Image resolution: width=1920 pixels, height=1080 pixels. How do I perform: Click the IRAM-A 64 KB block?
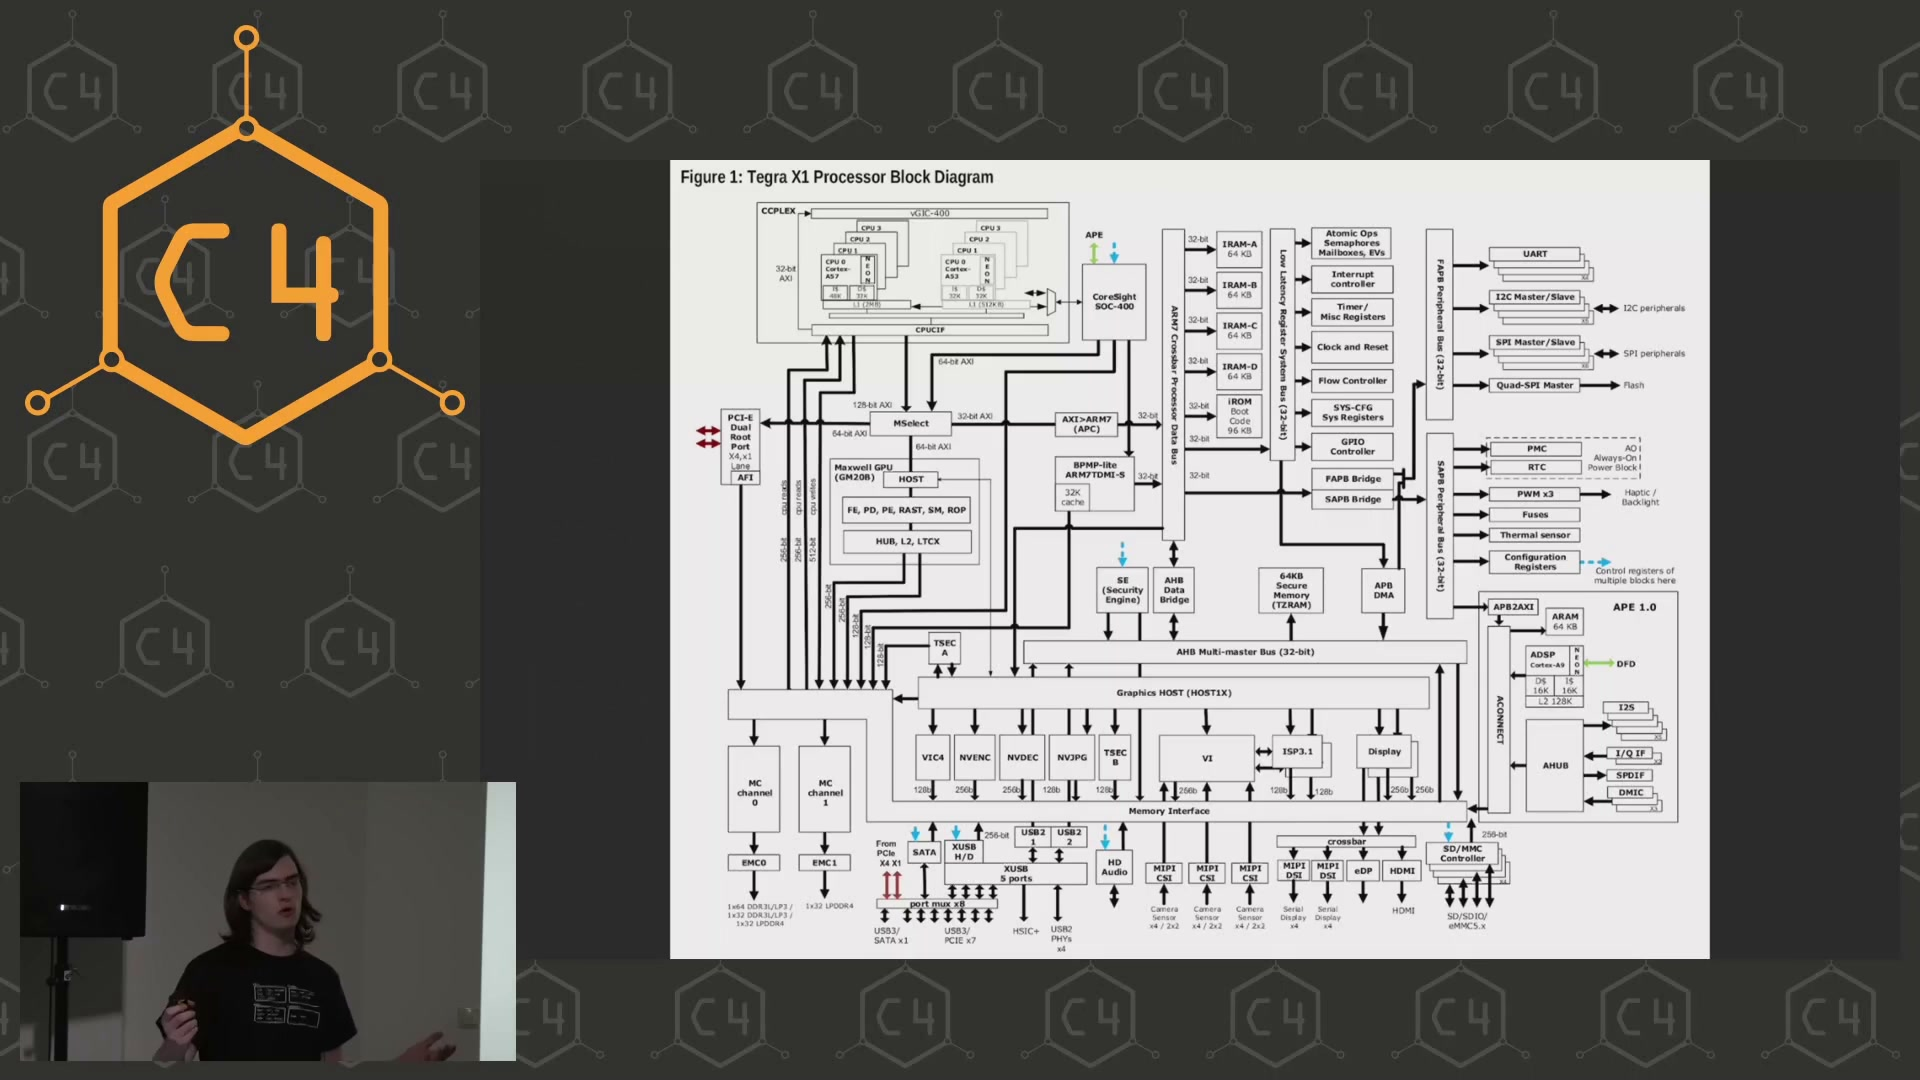[1239, 249]
